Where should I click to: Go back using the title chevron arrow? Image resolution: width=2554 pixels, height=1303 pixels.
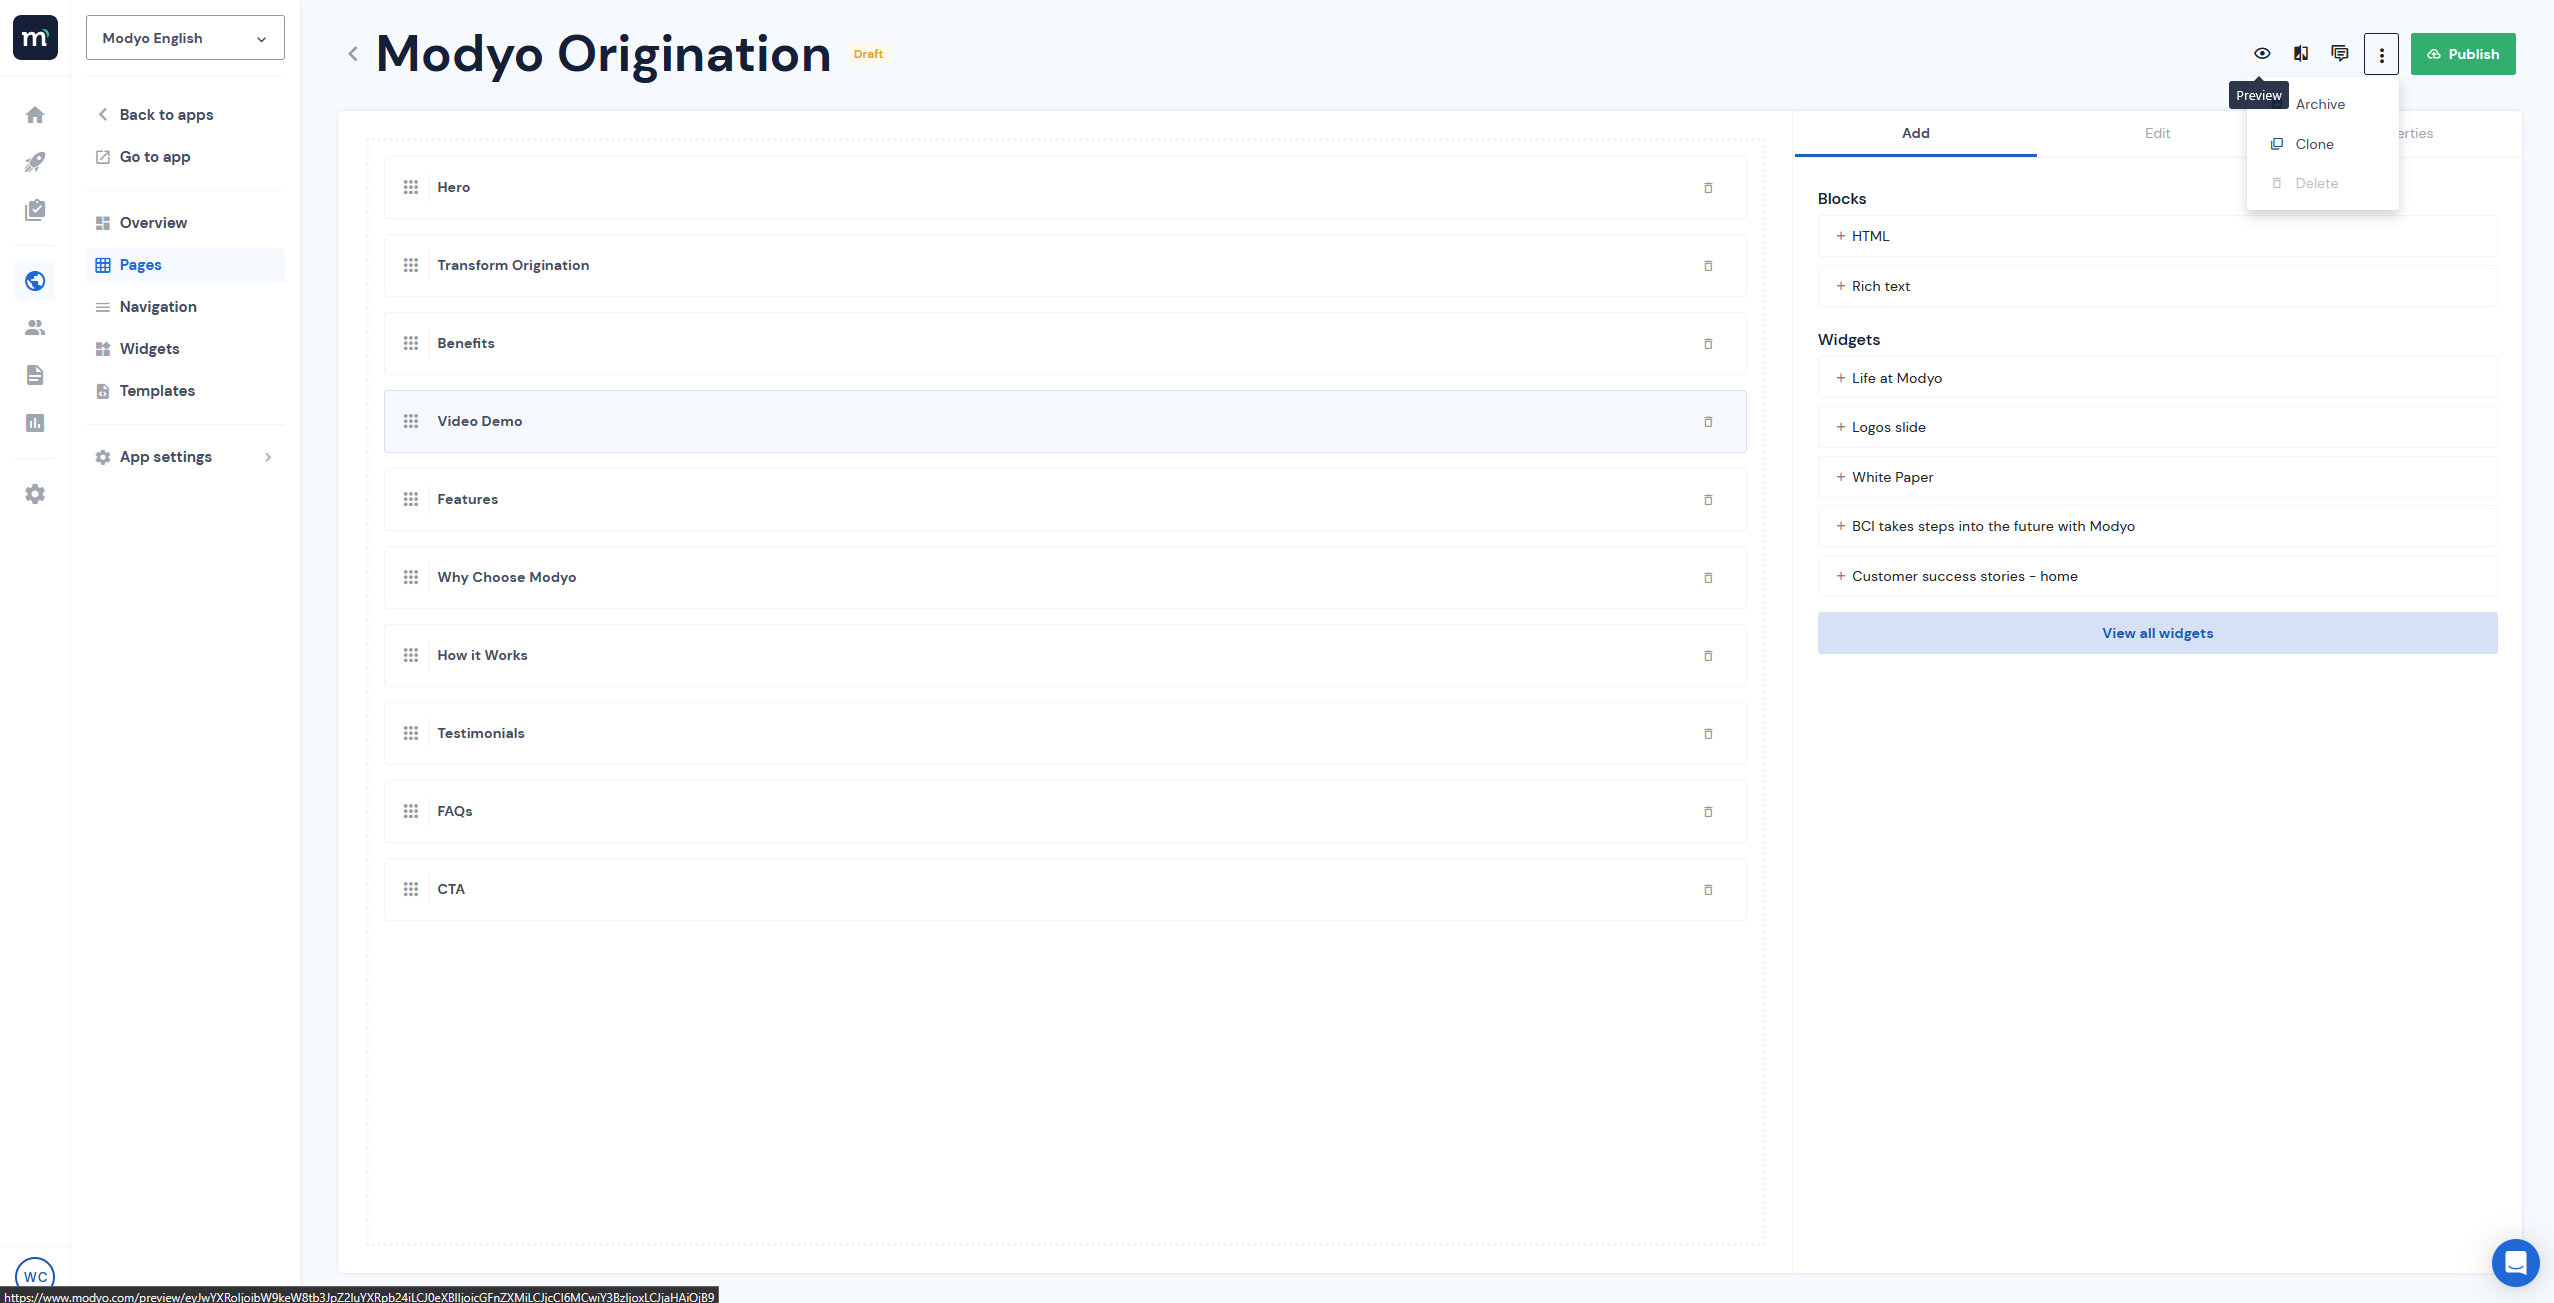(353, 54)
